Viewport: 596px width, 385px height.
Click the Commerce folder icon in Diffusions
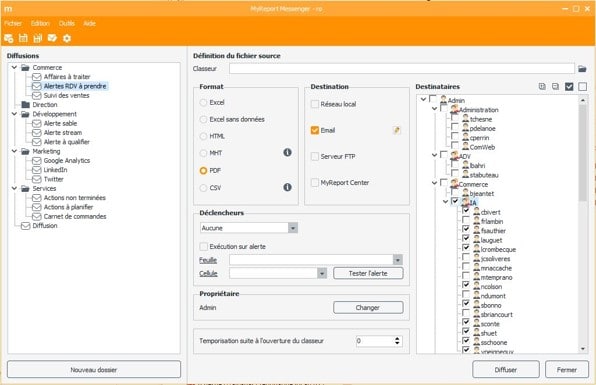click(x=25, y=67)
